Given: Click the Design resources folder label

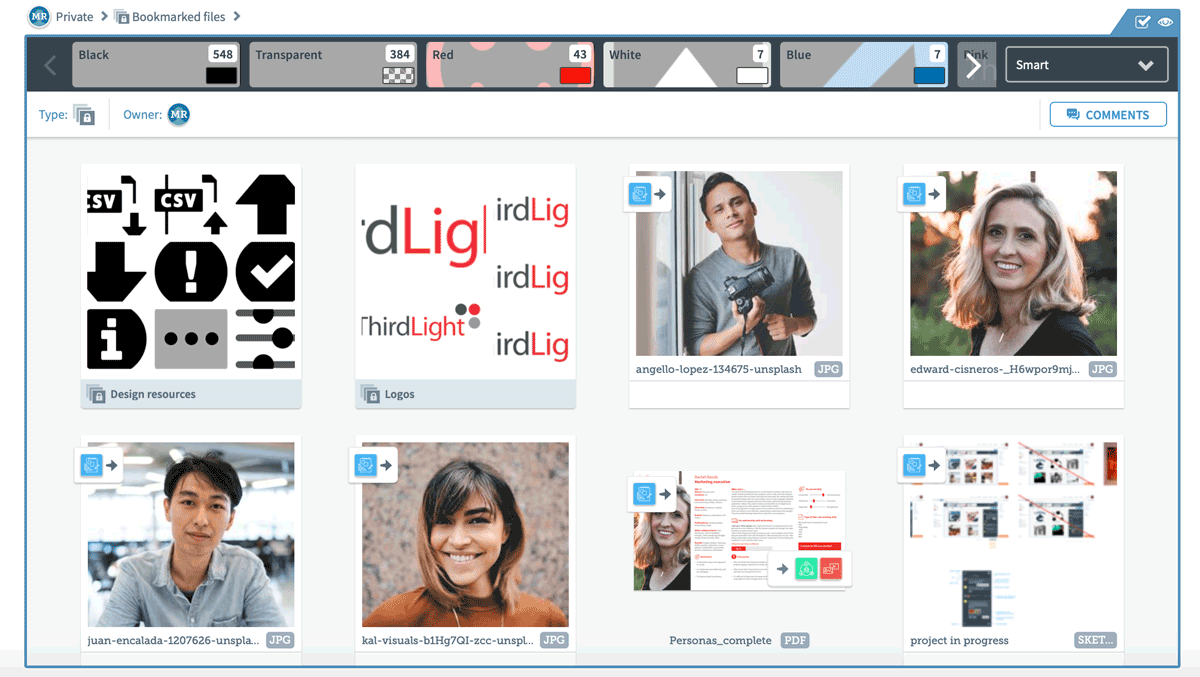Looking at the screenshot, I should (x=153, y=394).
